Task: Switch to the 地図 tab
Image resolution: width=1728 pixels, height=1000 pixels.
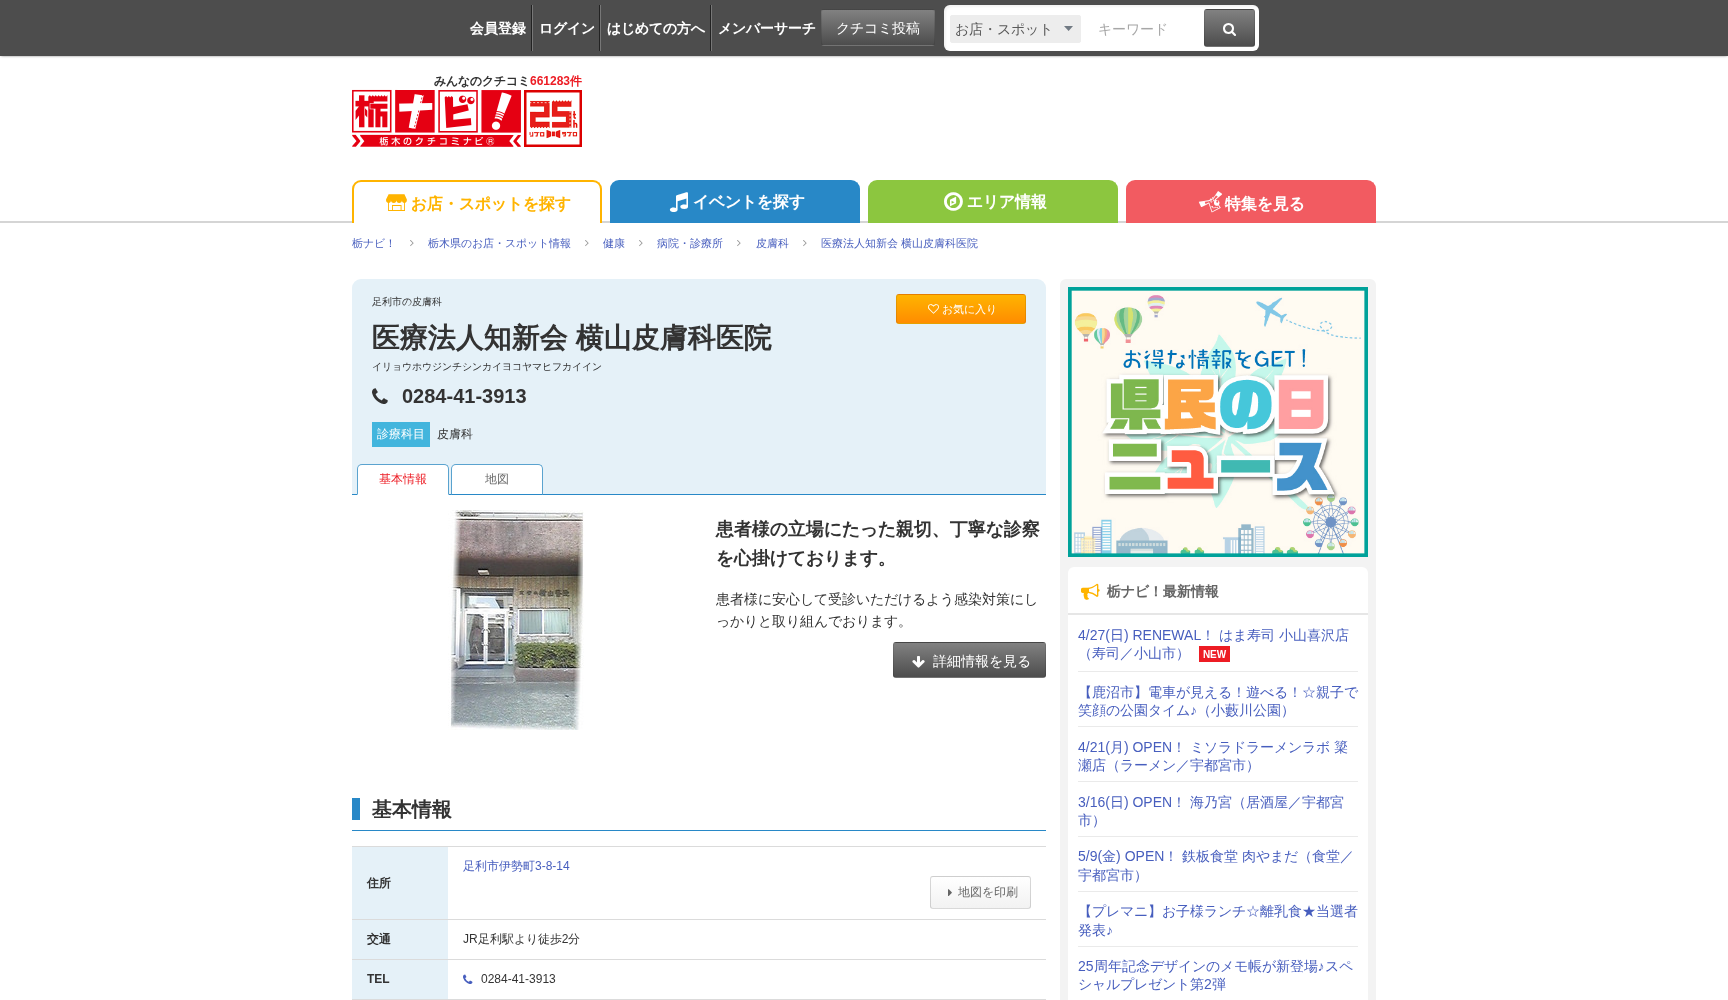Action: tap(497, 479)
